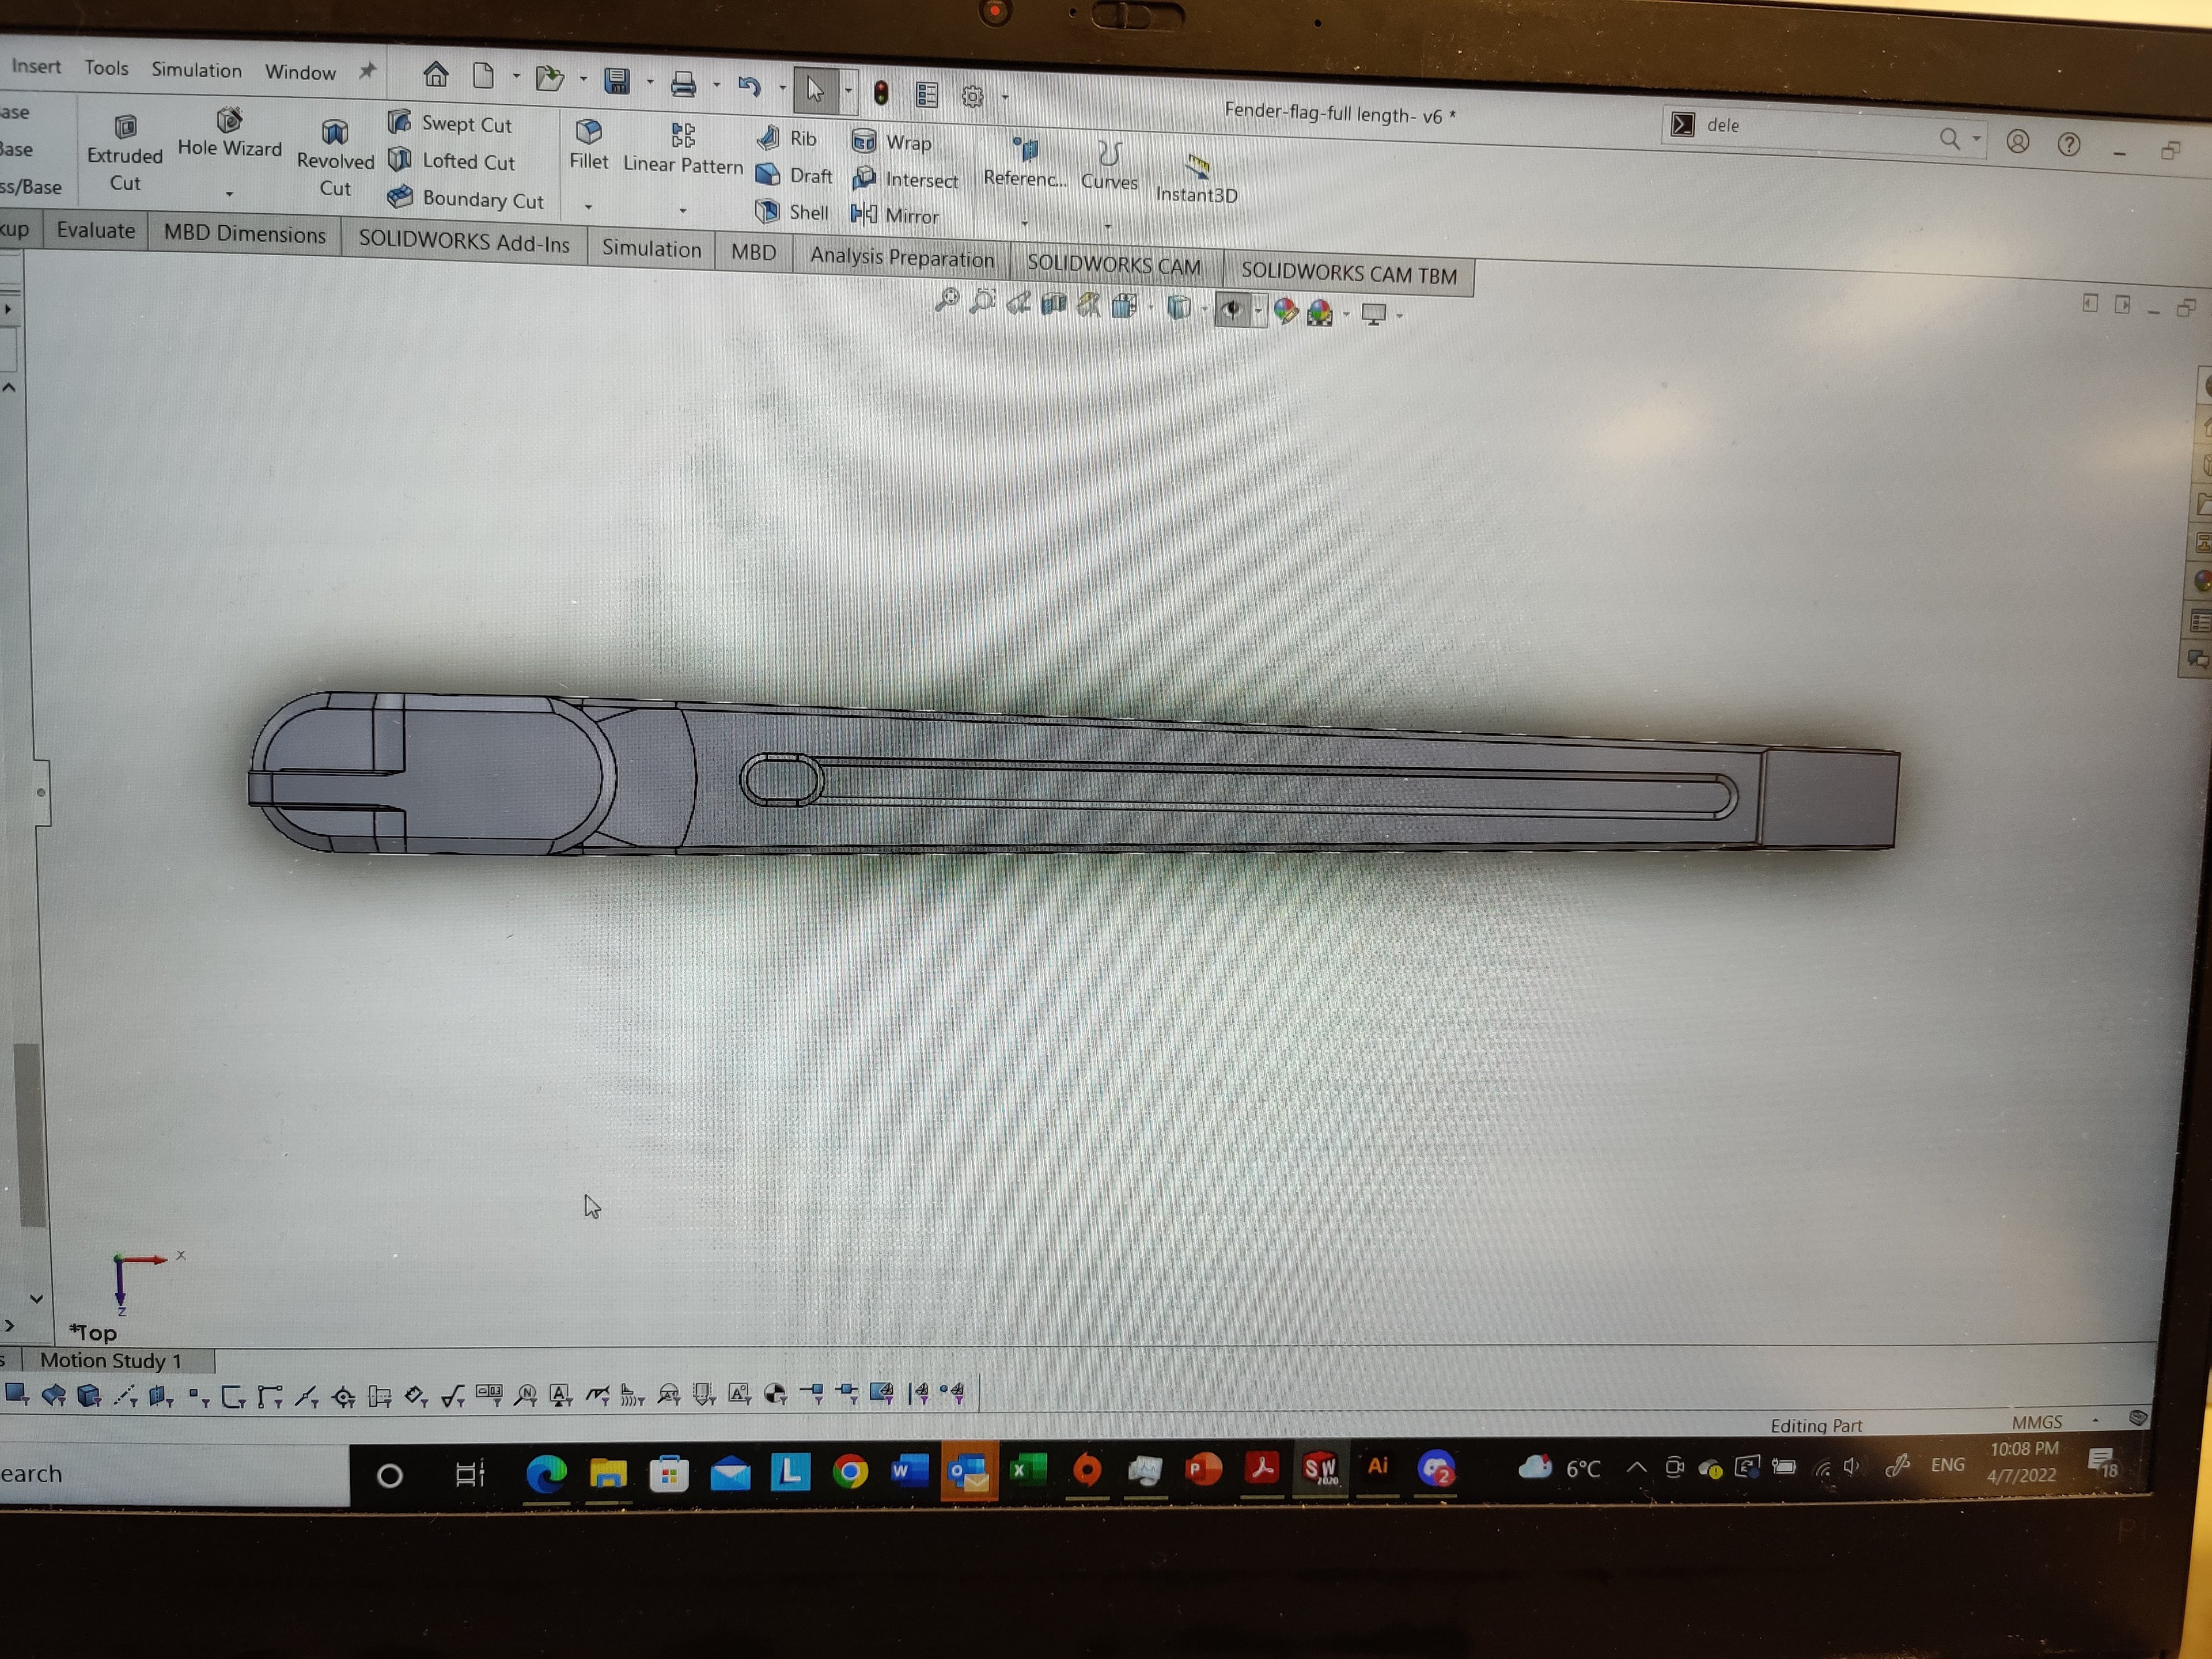Click the Print icon
The height and width of the screenshot is (1659, 2212).
pyautogui.click(x=683, y=84)
